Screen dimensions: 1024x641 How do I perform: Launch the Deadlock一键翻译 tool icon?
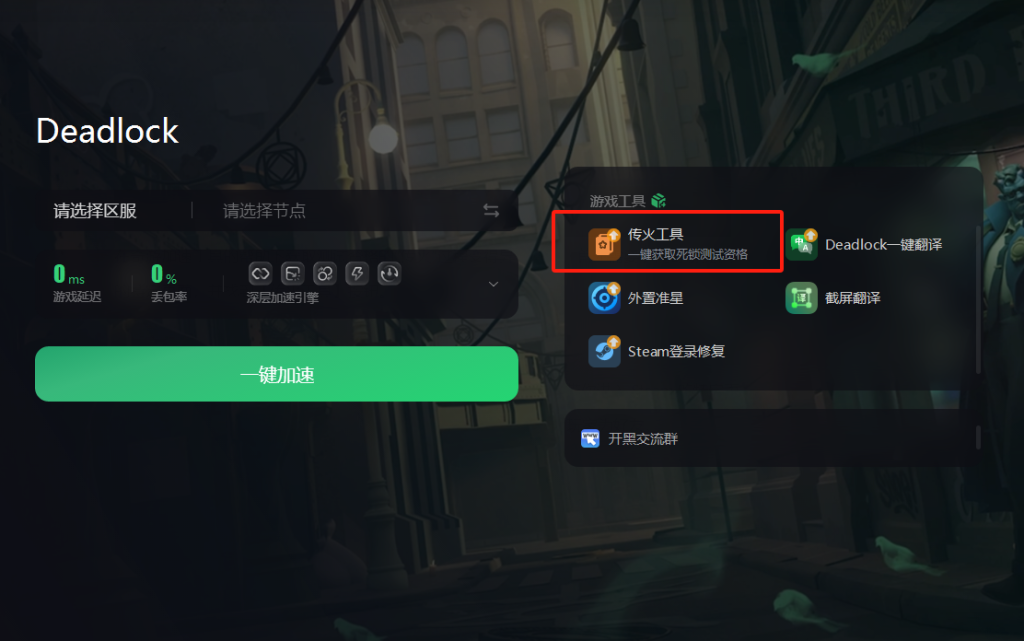pyautogui.click(x=801, y=244)
